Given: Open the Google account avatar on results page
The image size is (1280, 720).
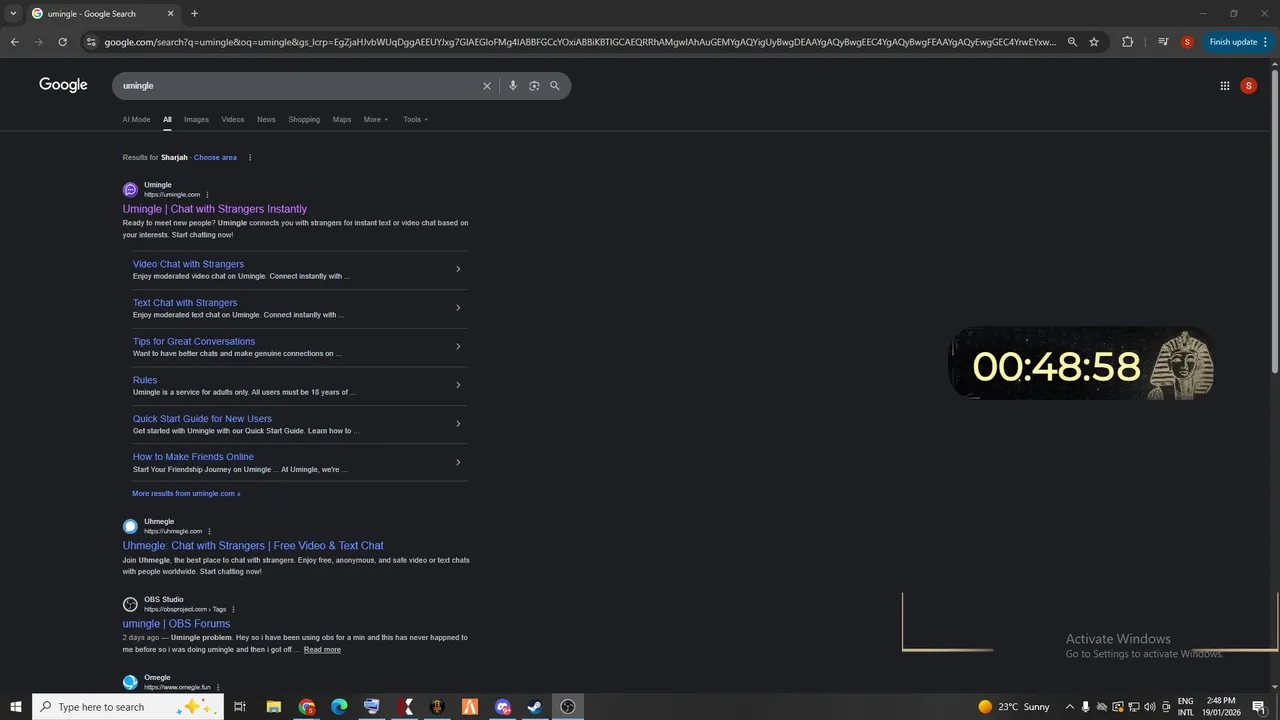Looking at the screenshot, I should click(x=1248, y=86).
